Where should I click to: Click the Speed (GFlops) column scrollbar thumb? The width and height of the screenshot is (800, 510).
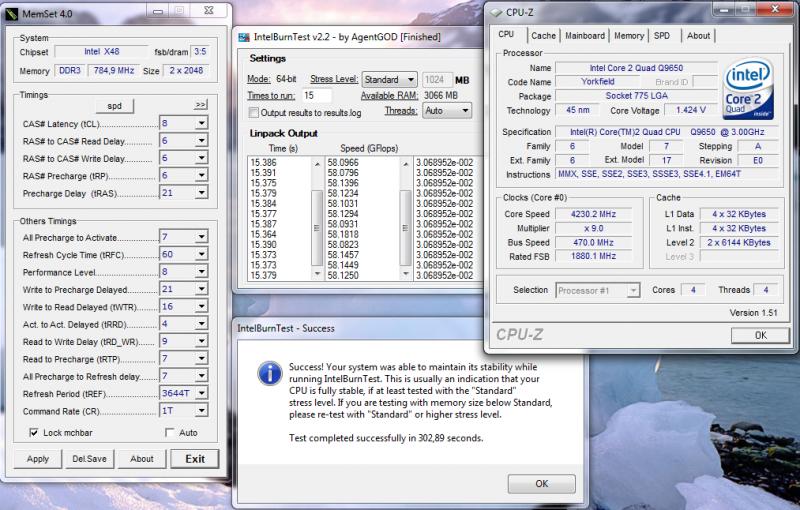coord(406,228)
